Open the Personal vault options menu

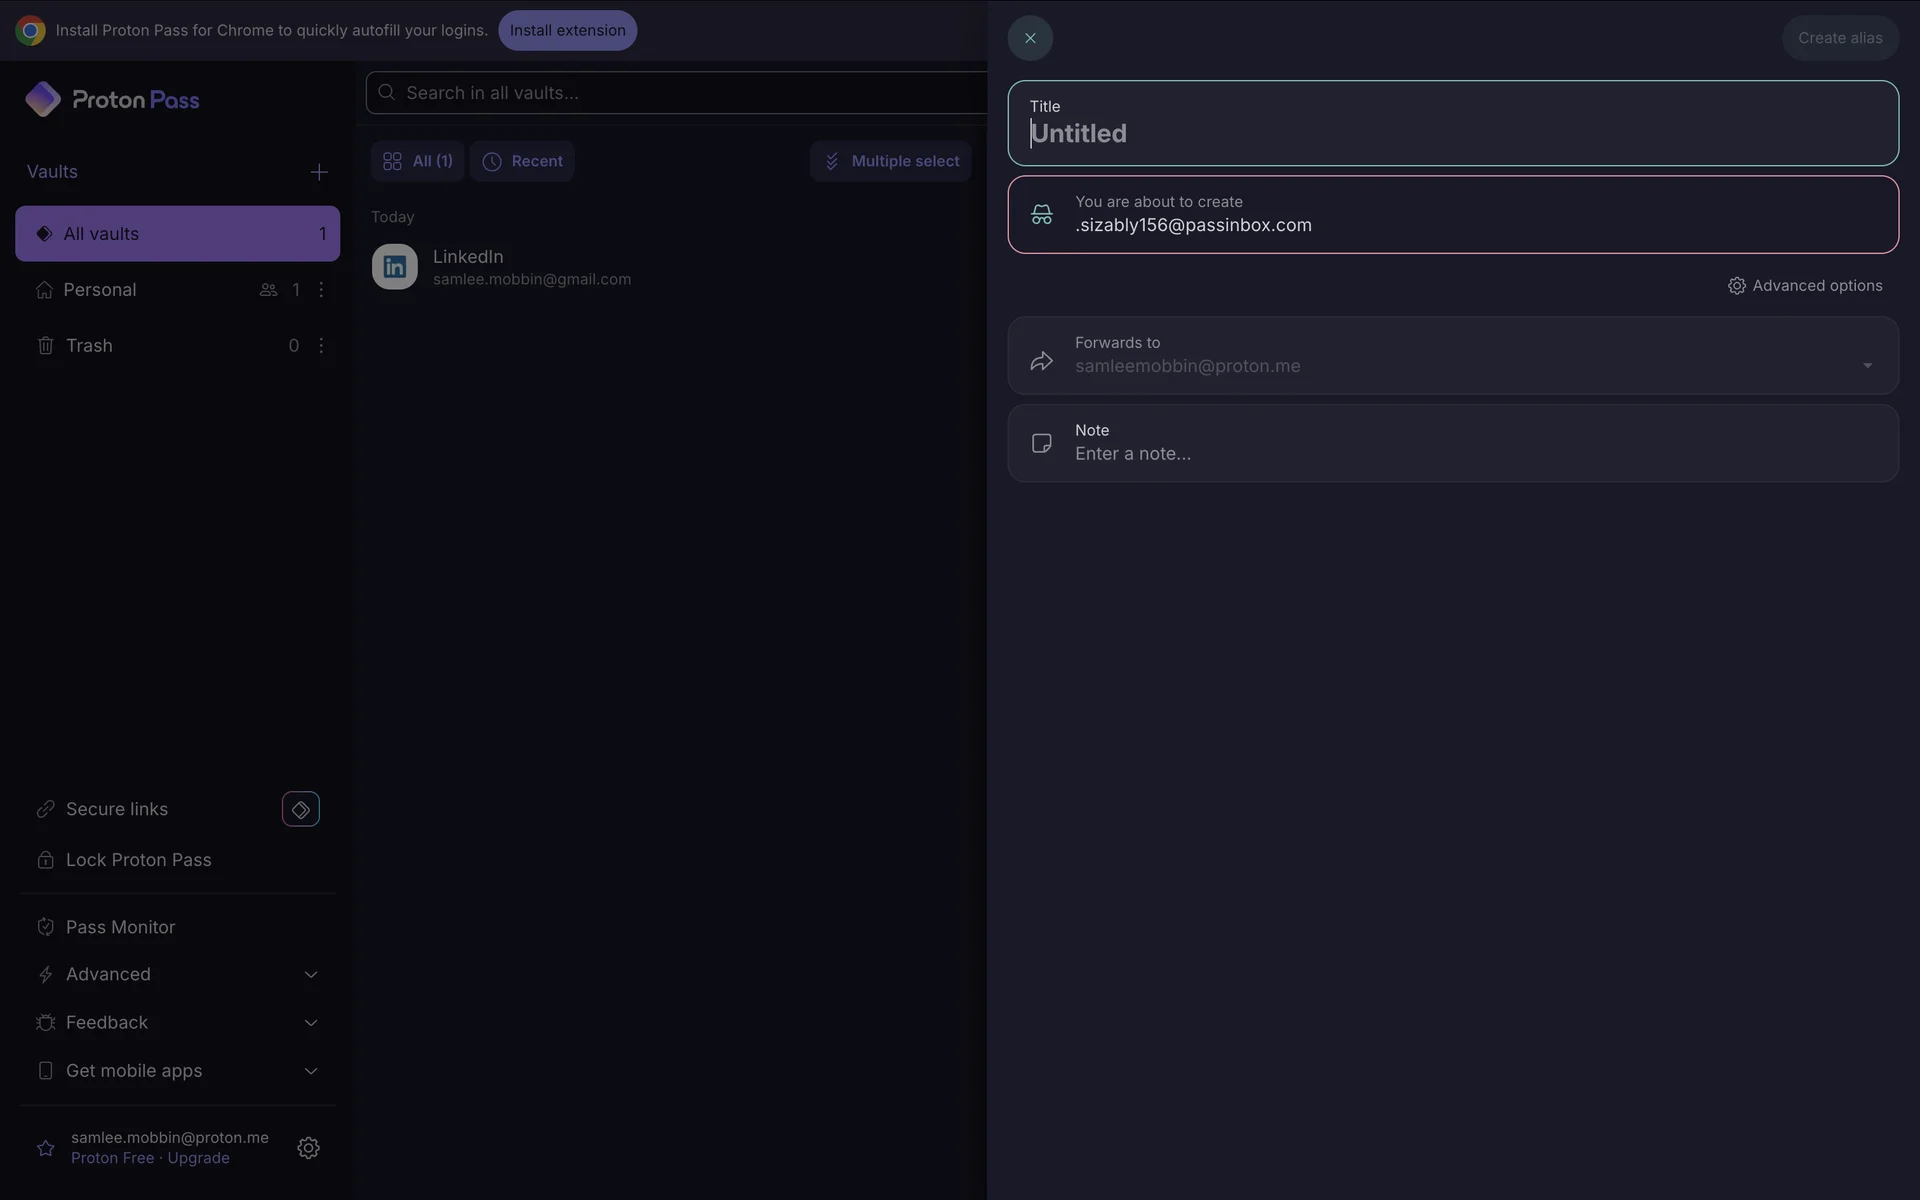pos(321,290)
